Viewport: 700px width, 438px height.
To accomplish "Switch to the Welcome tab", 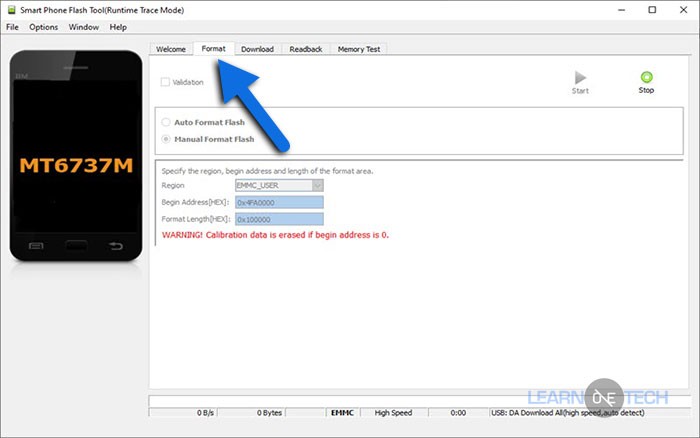I will click(x=171, y=49).
